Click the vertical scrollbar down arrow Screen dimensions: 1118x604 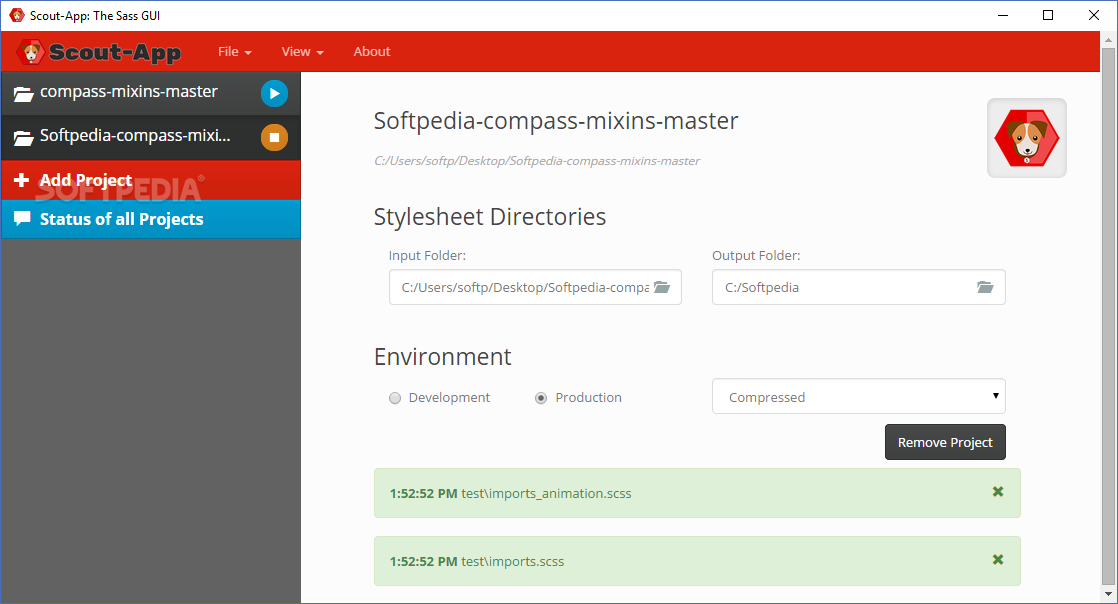[1108, 593]
